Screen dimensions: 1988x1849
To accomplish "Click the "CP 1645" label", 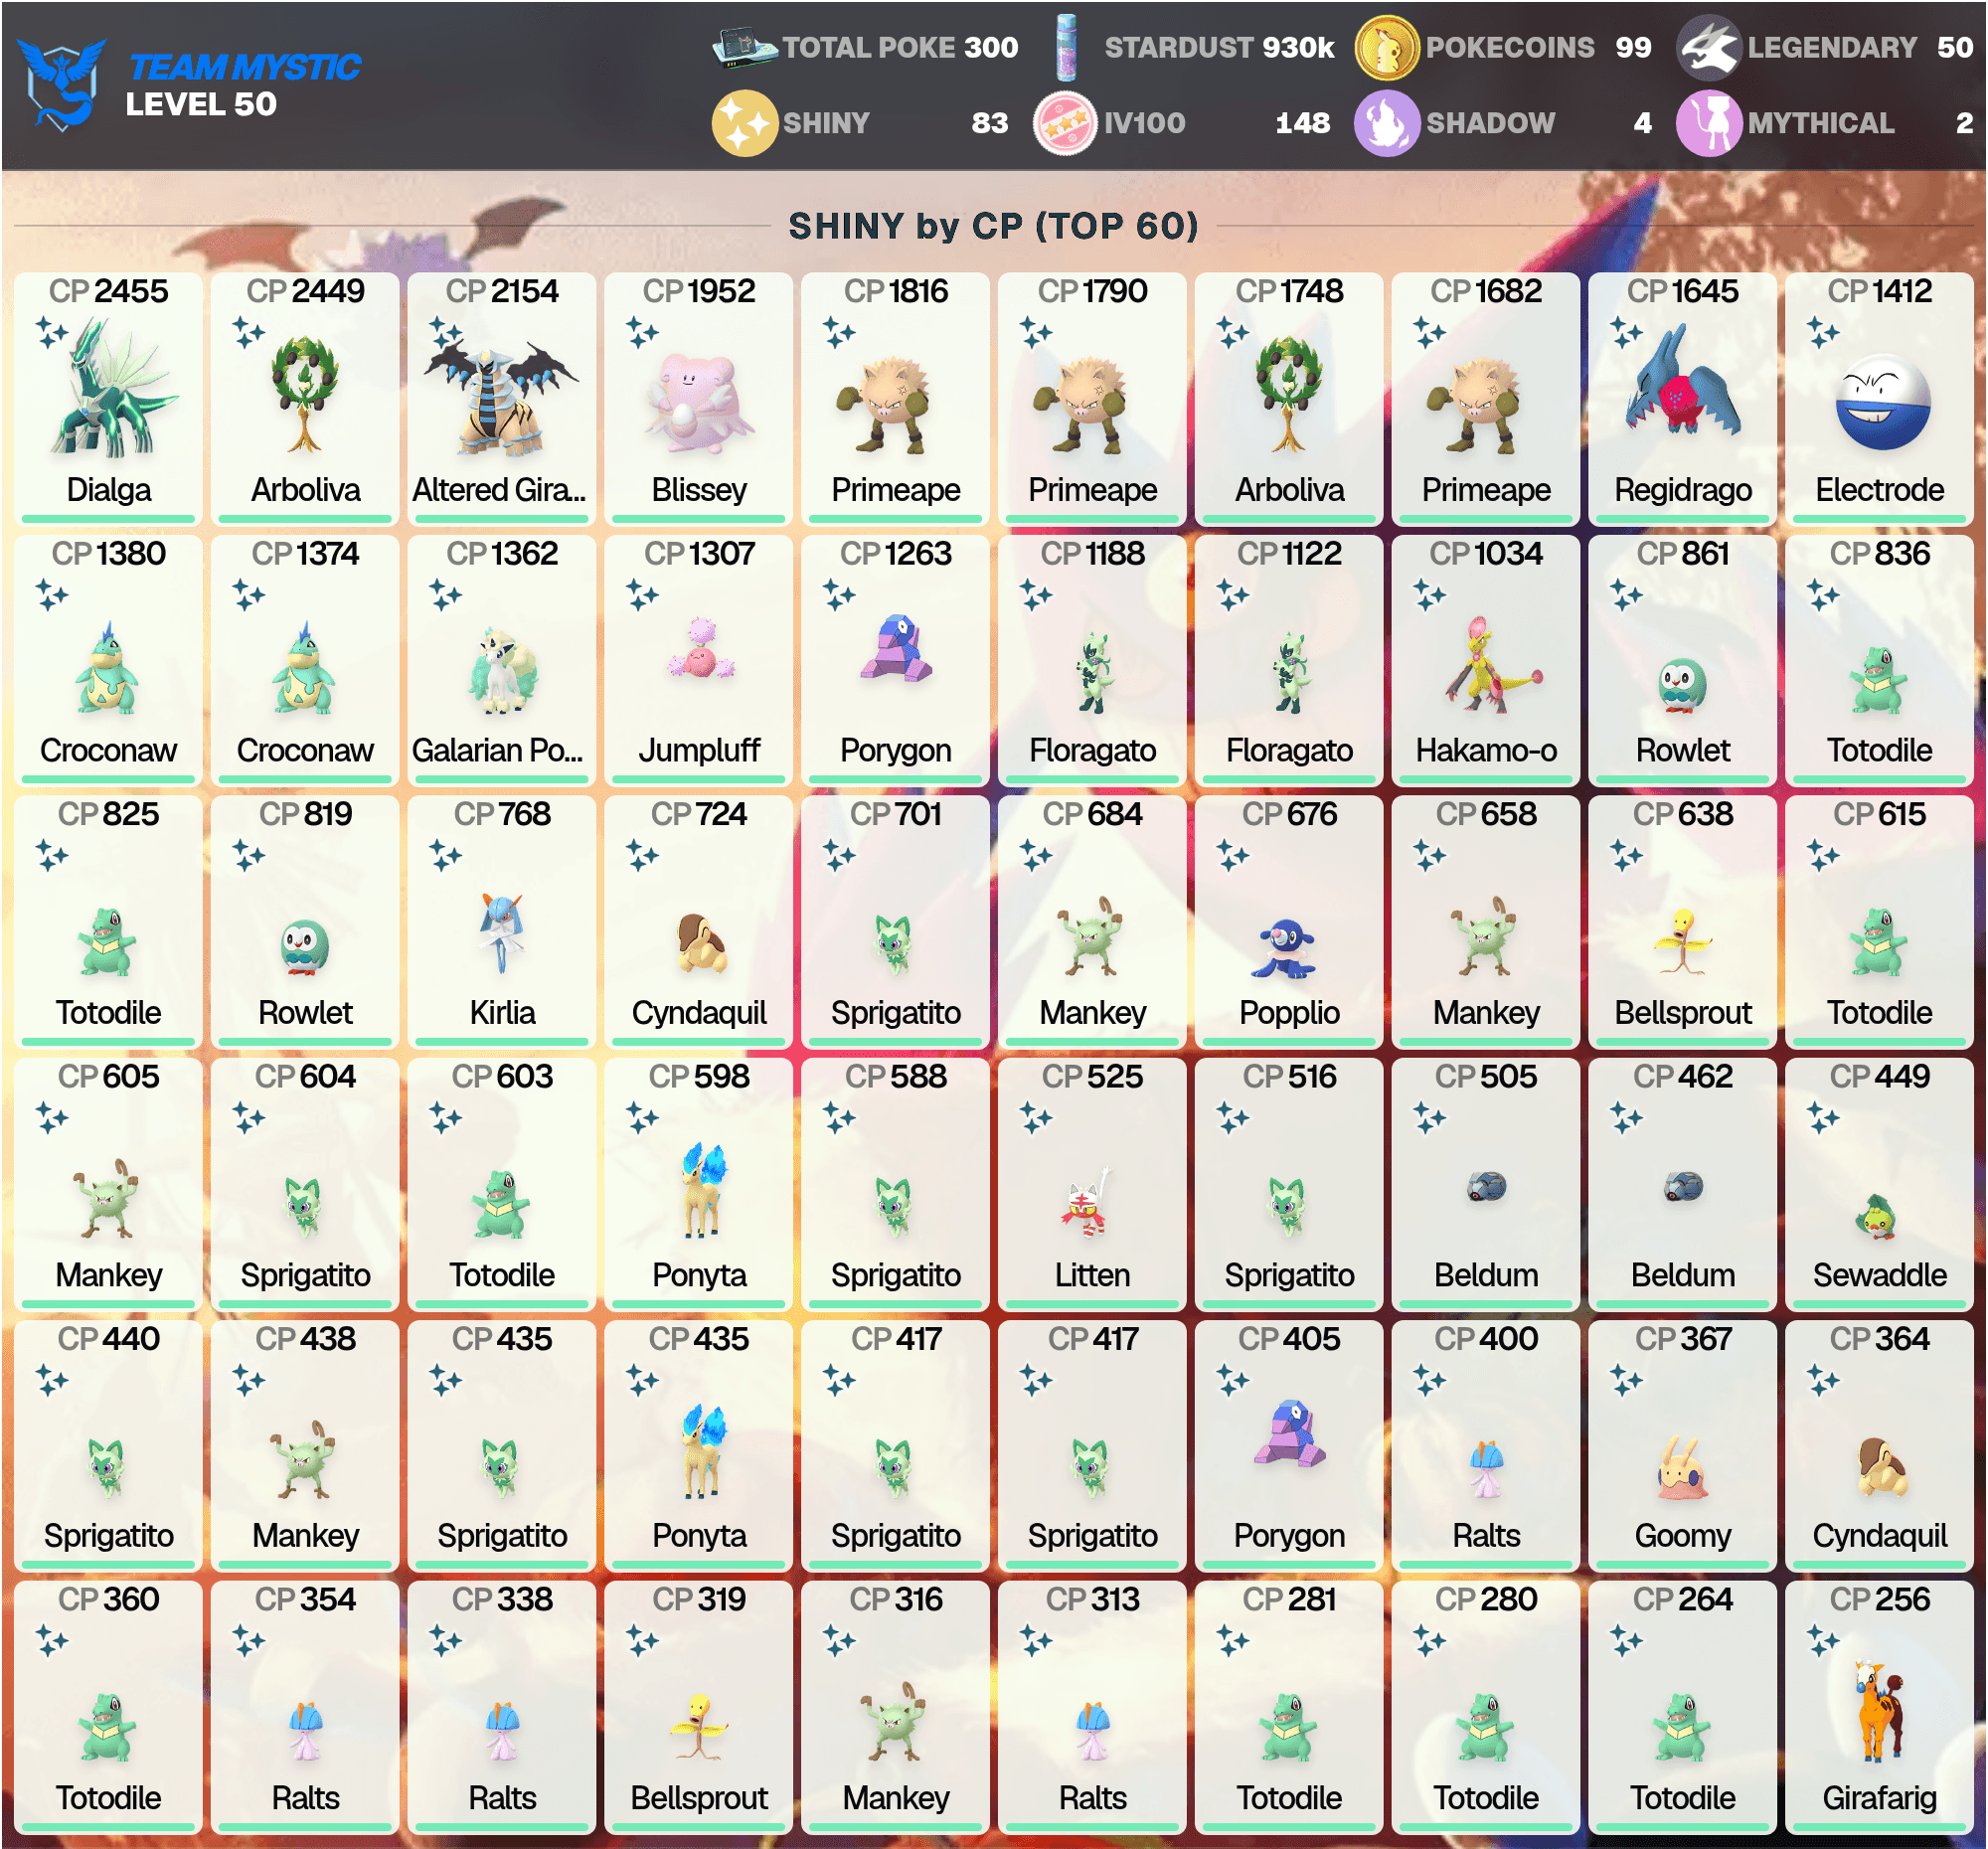I will coord(1683,291).
